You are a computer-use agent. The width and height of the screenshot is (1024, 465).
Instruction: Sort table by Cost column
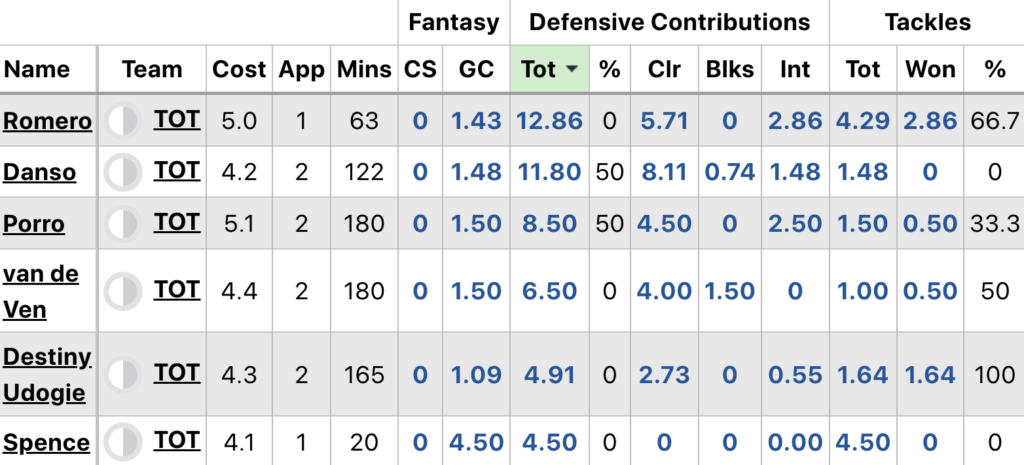239,70
